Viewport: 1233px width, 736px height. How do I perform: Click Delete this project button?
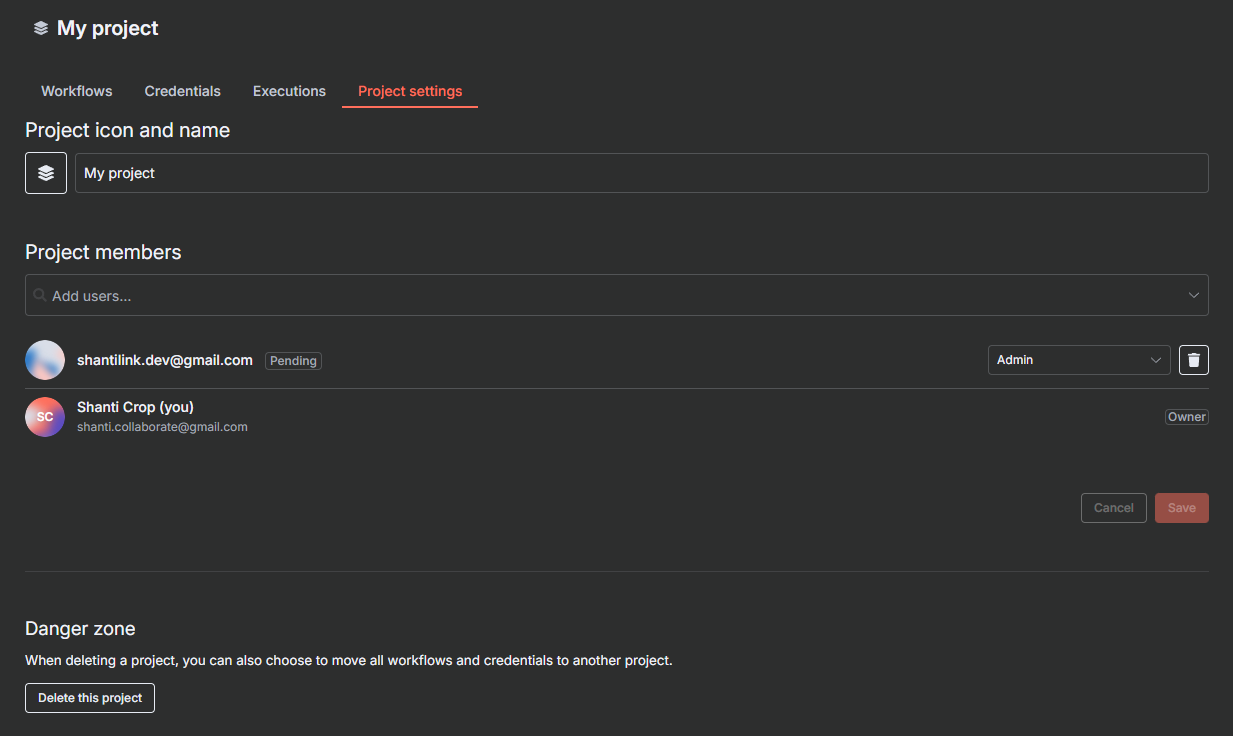click(90, 698)
